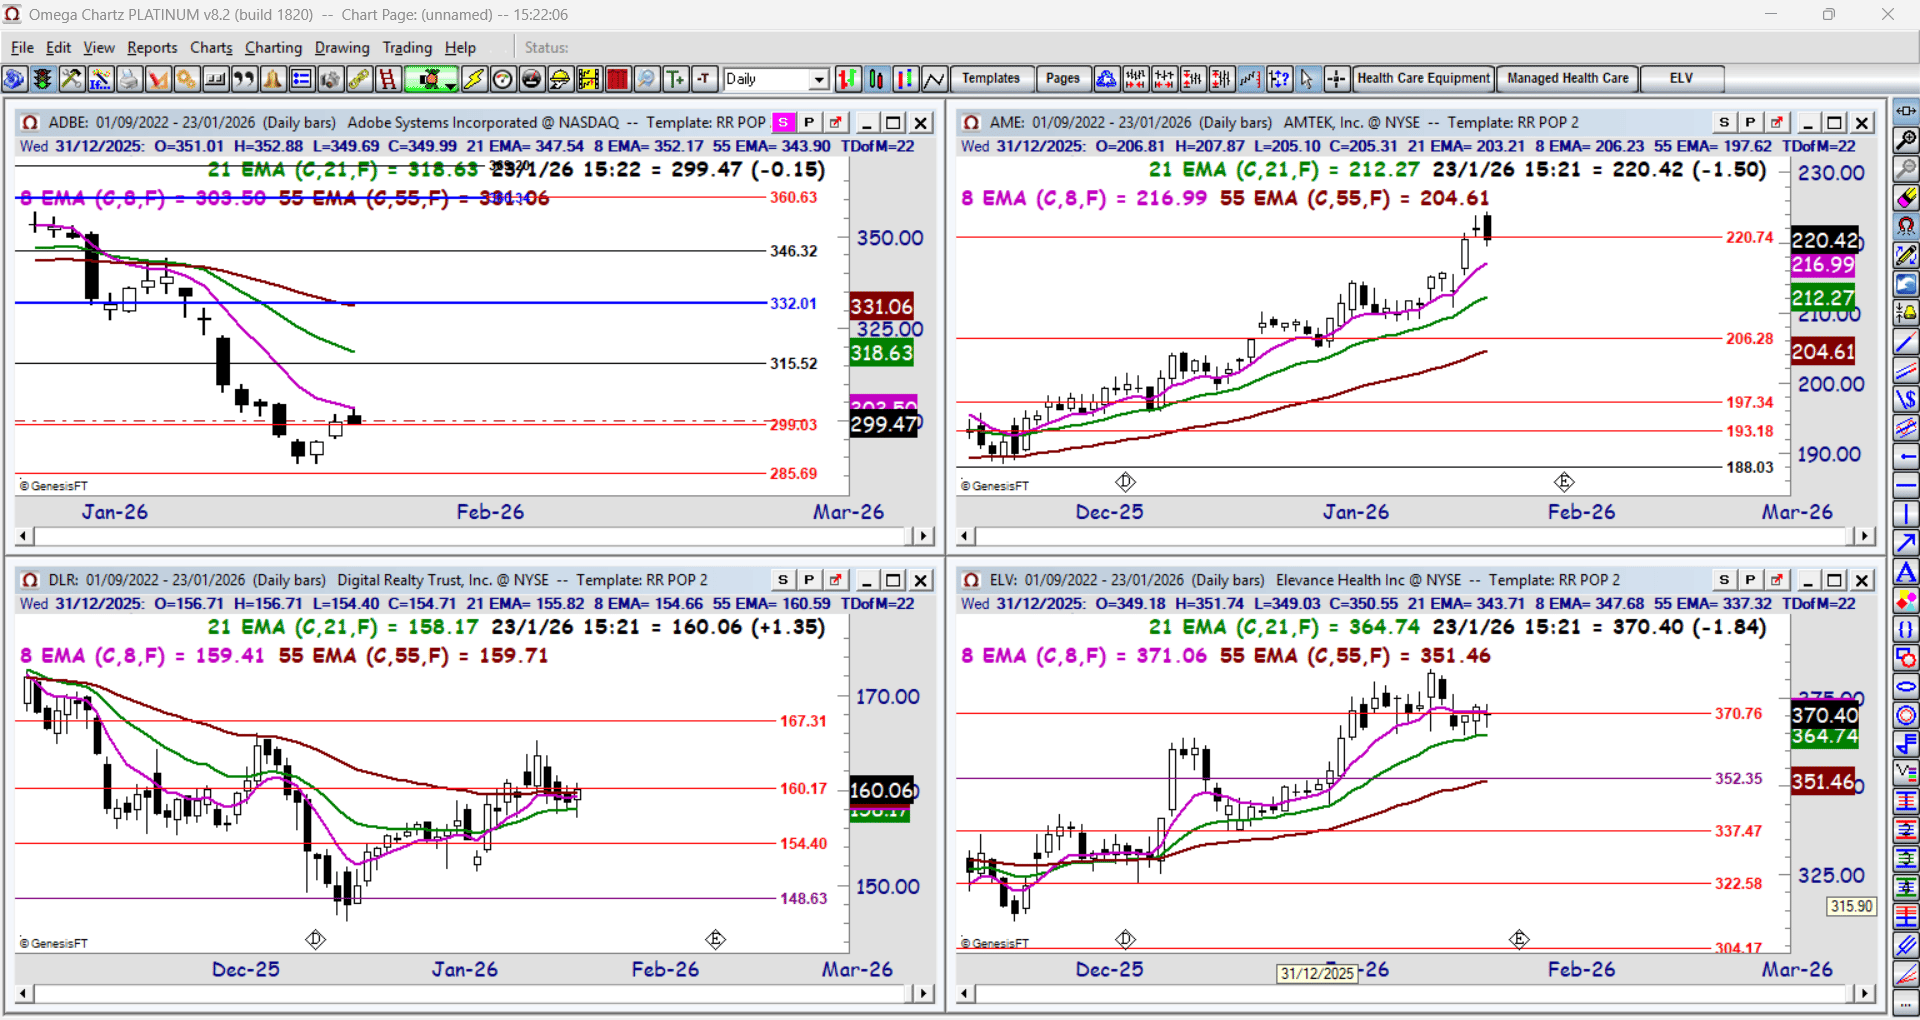
Task: Toggle the S button on AME chart
Action: coord(1724,122)
